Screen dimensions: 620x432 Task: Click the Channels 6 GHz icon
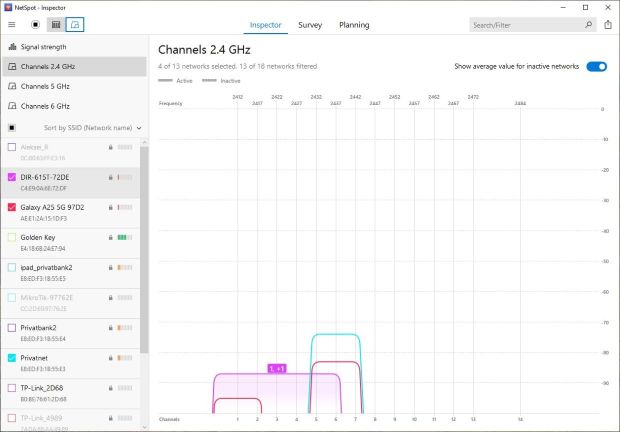point(12,106)
